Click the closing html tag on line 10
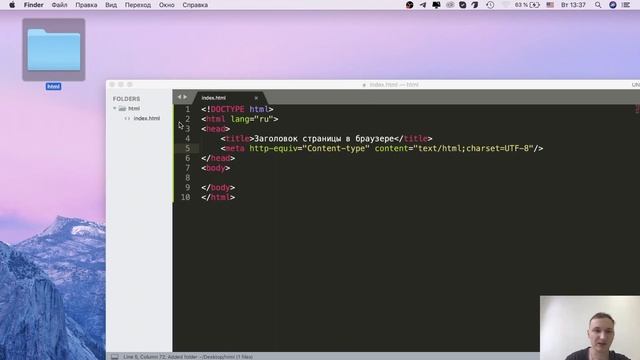 pos(218,197)
